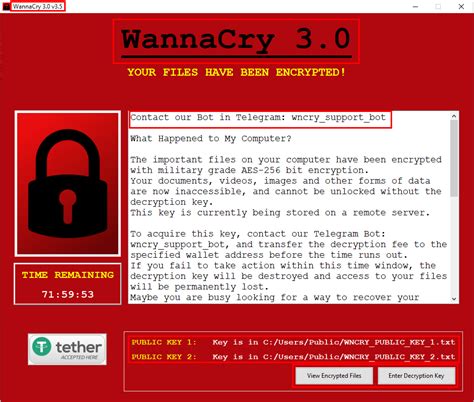Click the scrollbar up arrow in message box
Image resolution: width=474 pixels, height=402 pixels.
tap(454, 116)
